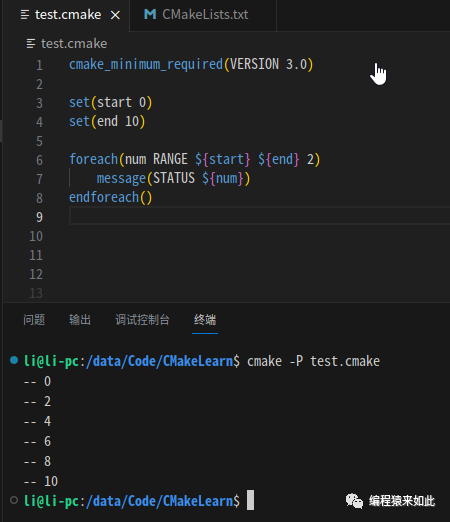The width and height of the screenshot is (450, 522).
Task: Click the ${end} variable reference
Action: [x=279, y=159]
